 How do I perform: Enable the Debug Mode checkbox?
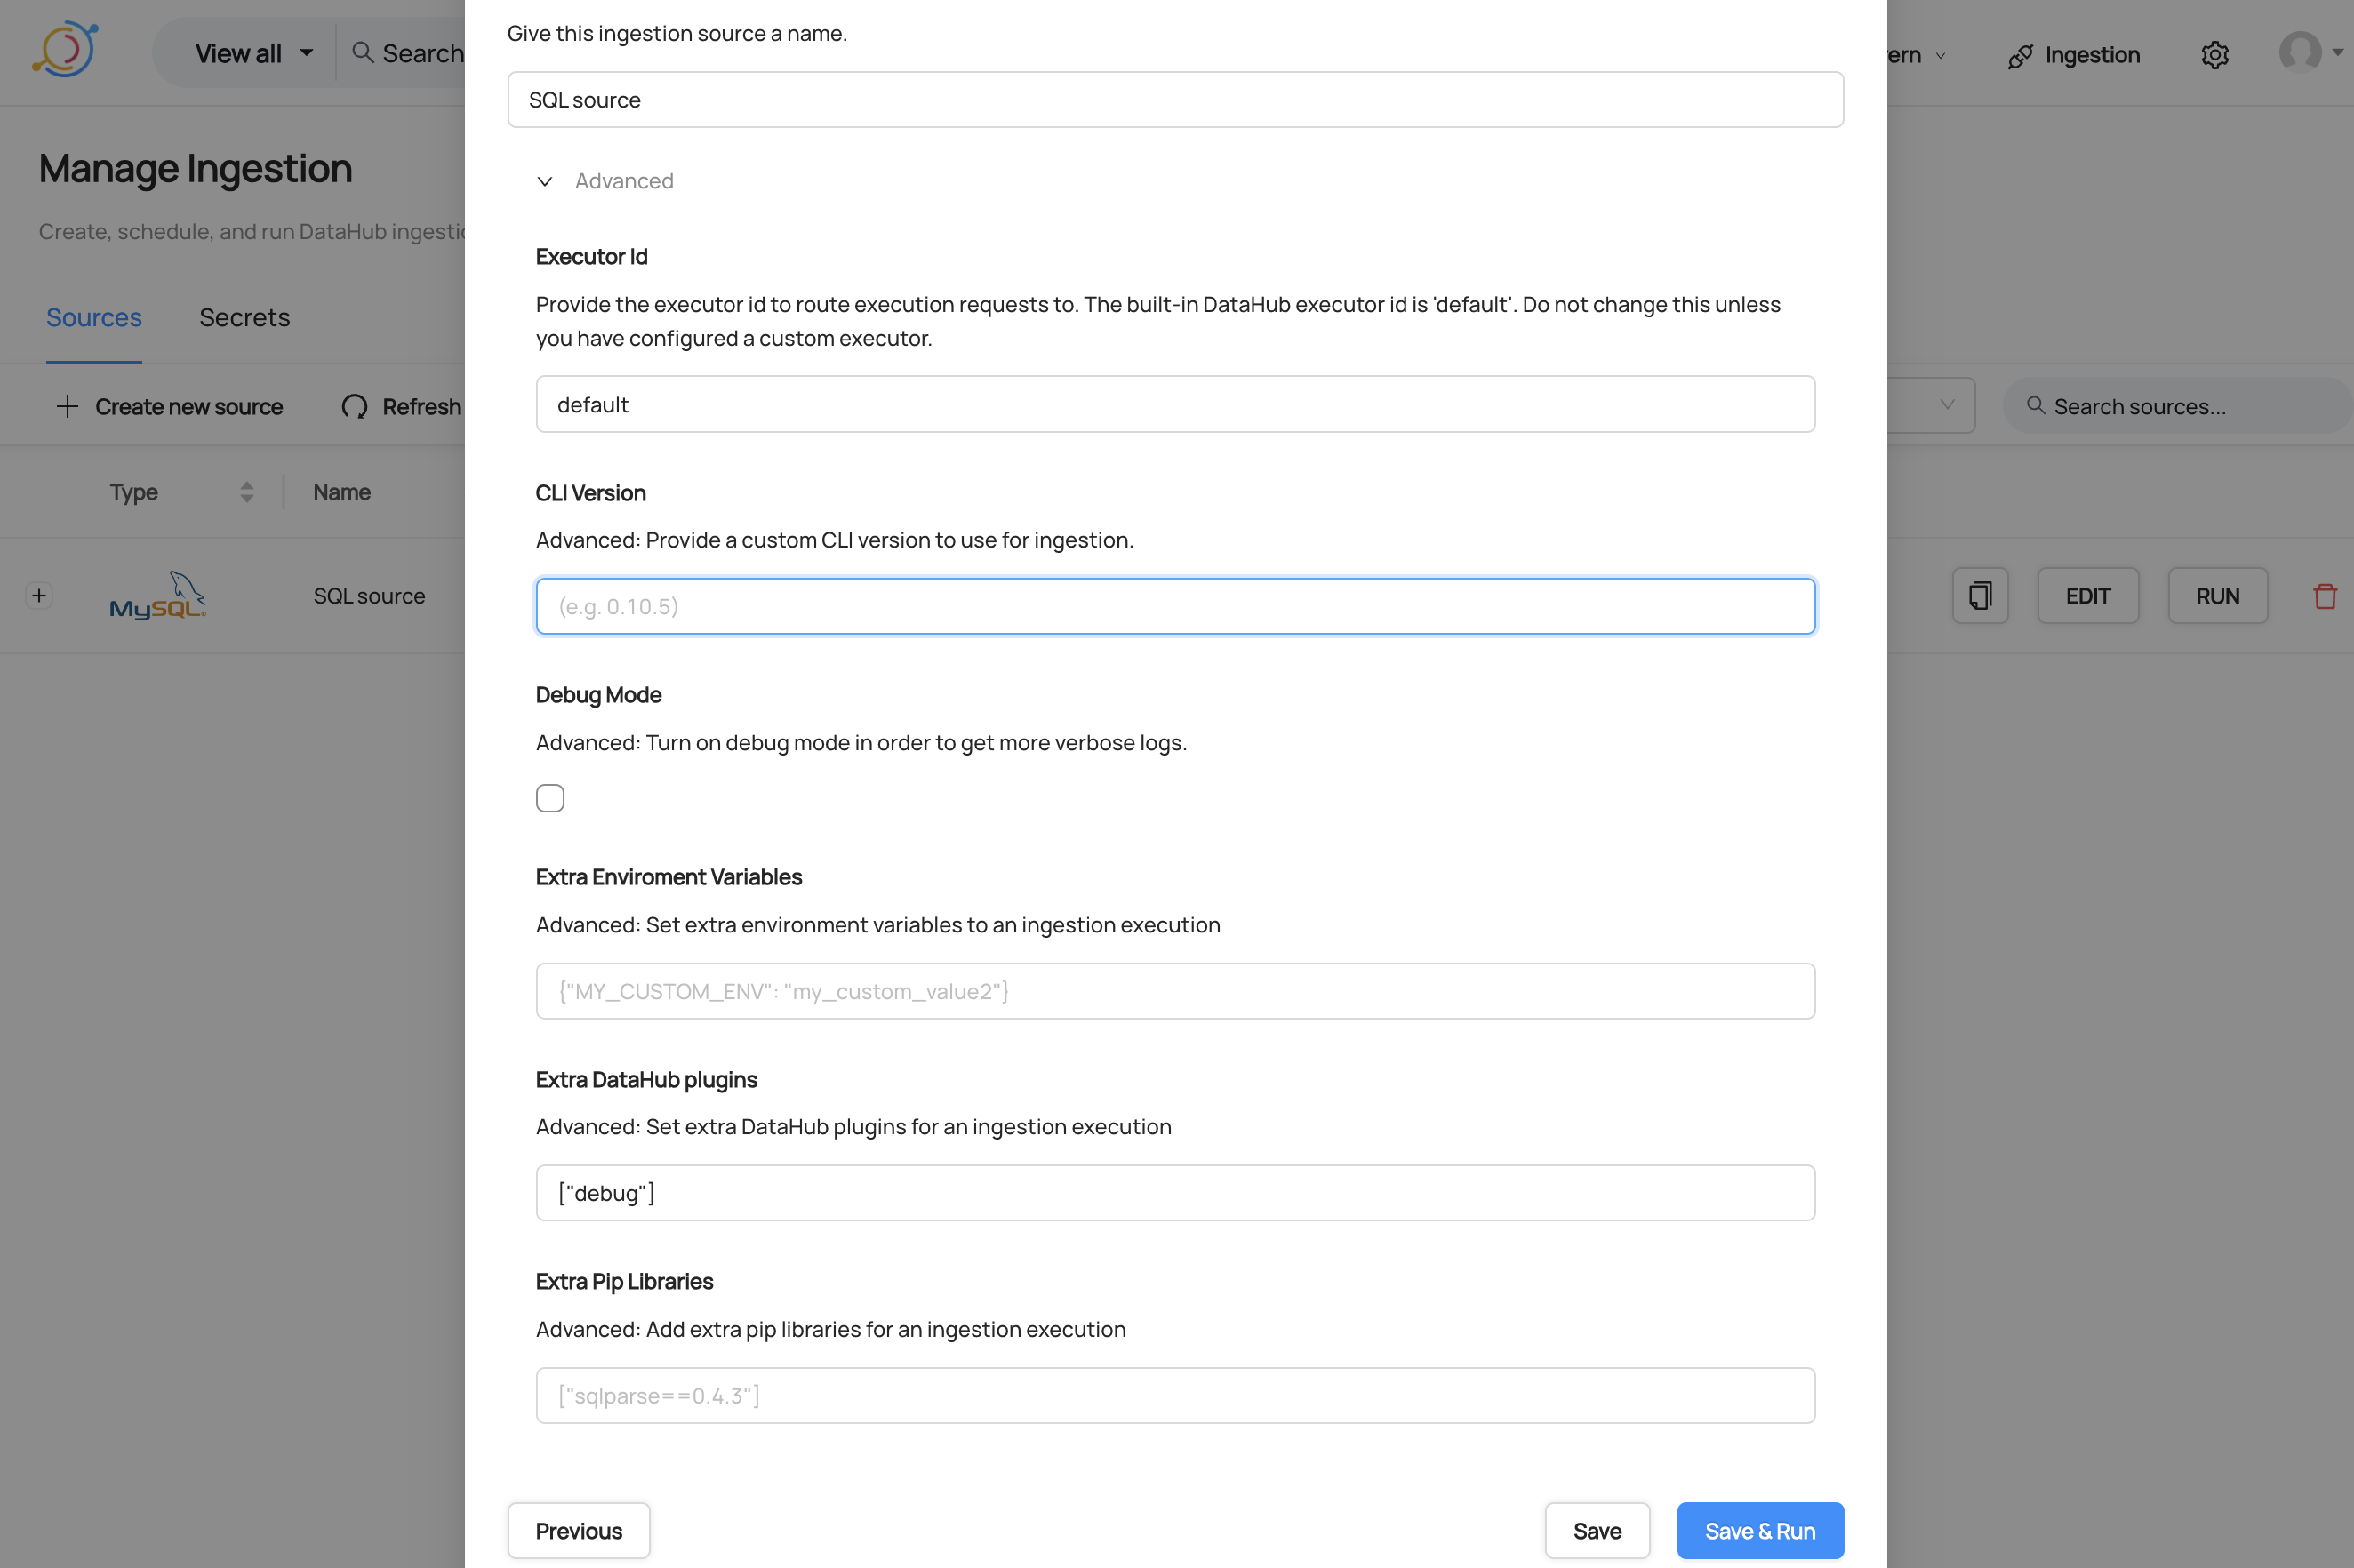tap(550, 798)
